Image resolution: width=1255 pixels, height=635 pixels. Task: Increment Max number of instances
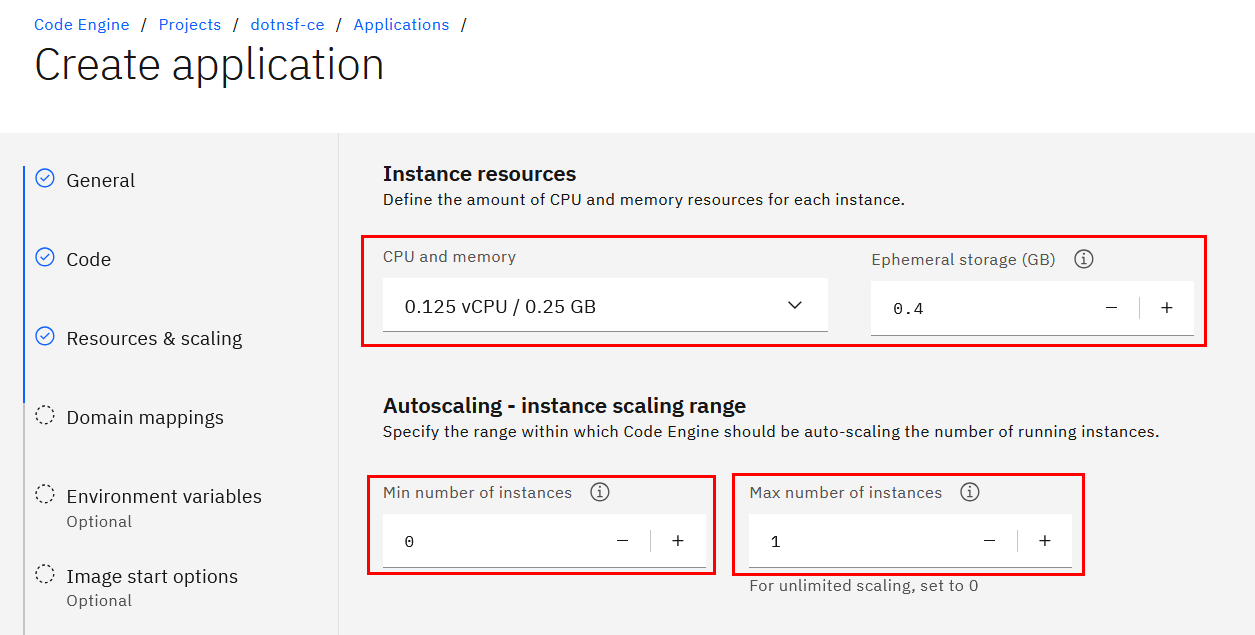pos(1044,541)
